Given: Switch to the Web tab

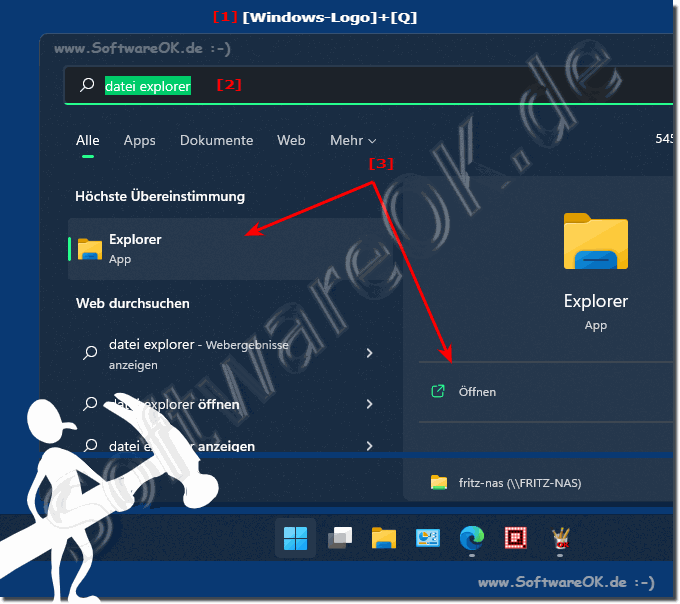Looking at the screenshot, I should coord(291,140).
